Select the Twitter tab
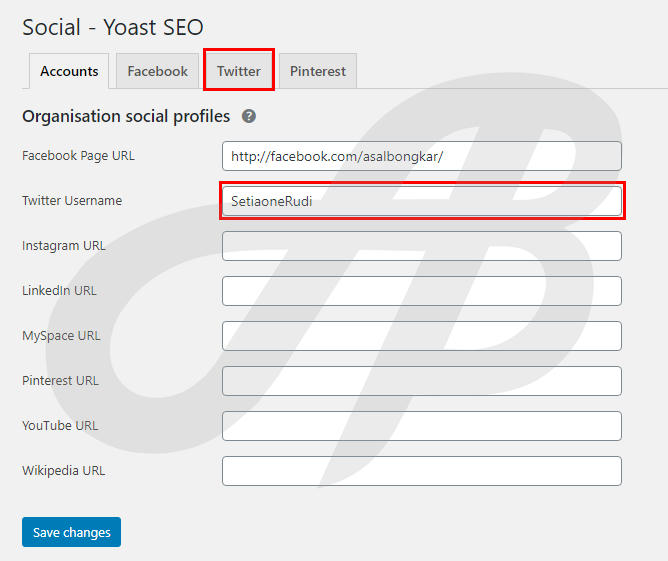Screen dimensions: 668x561 pyautogui.click(x=239, y=71)
